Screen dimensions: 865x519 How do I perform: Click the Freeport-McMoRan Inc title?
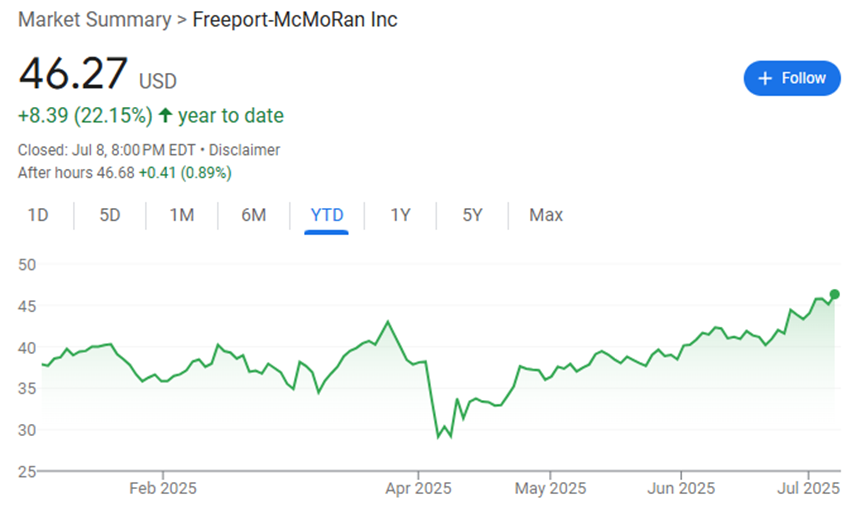pos(294,20)
